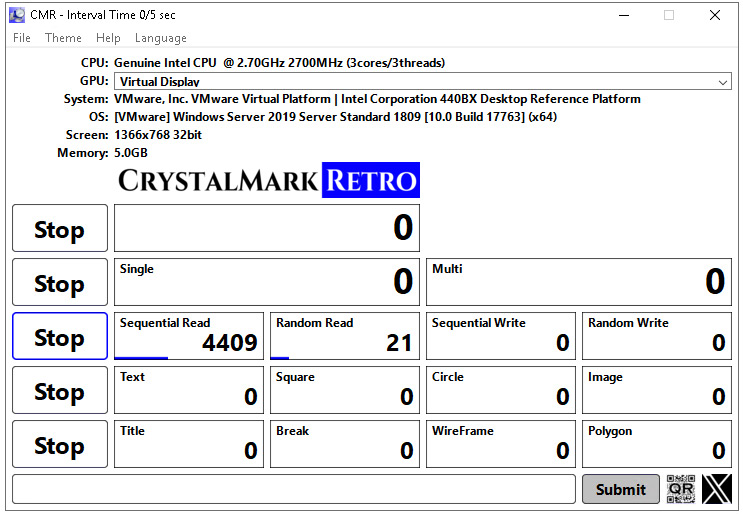Click the Memory value 5.0GB
This screenshot has width=743, height=514.
[131, 153]
